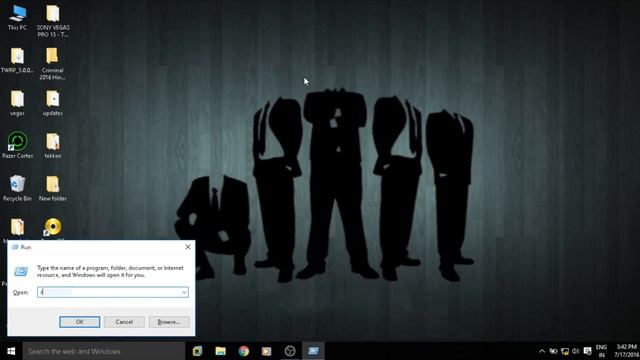Select the updates folder on desktop
The height and width of the screenshot is (360, 640).
point(53,103)
